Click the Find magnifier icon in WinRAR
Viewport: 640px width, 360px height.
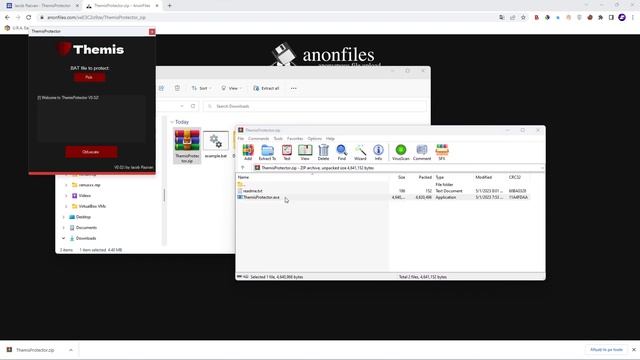[x=342, y=152]
